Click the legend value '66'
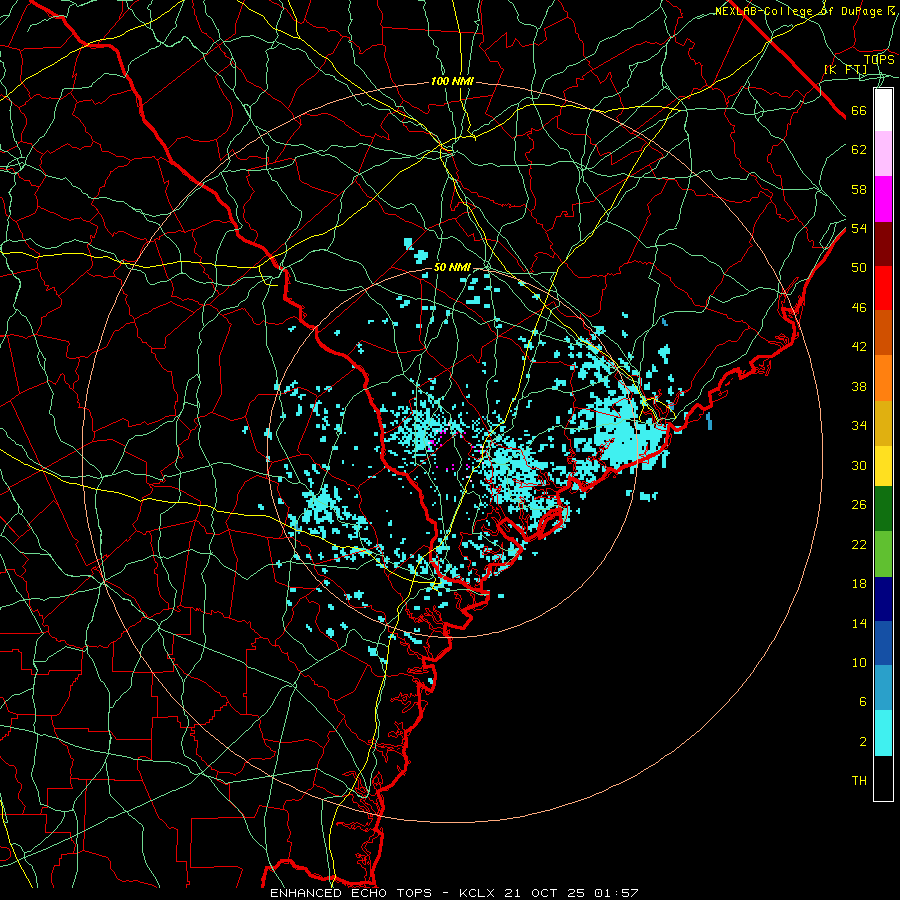900x900 pixels. pyautogui.click(x=859, y=111)
